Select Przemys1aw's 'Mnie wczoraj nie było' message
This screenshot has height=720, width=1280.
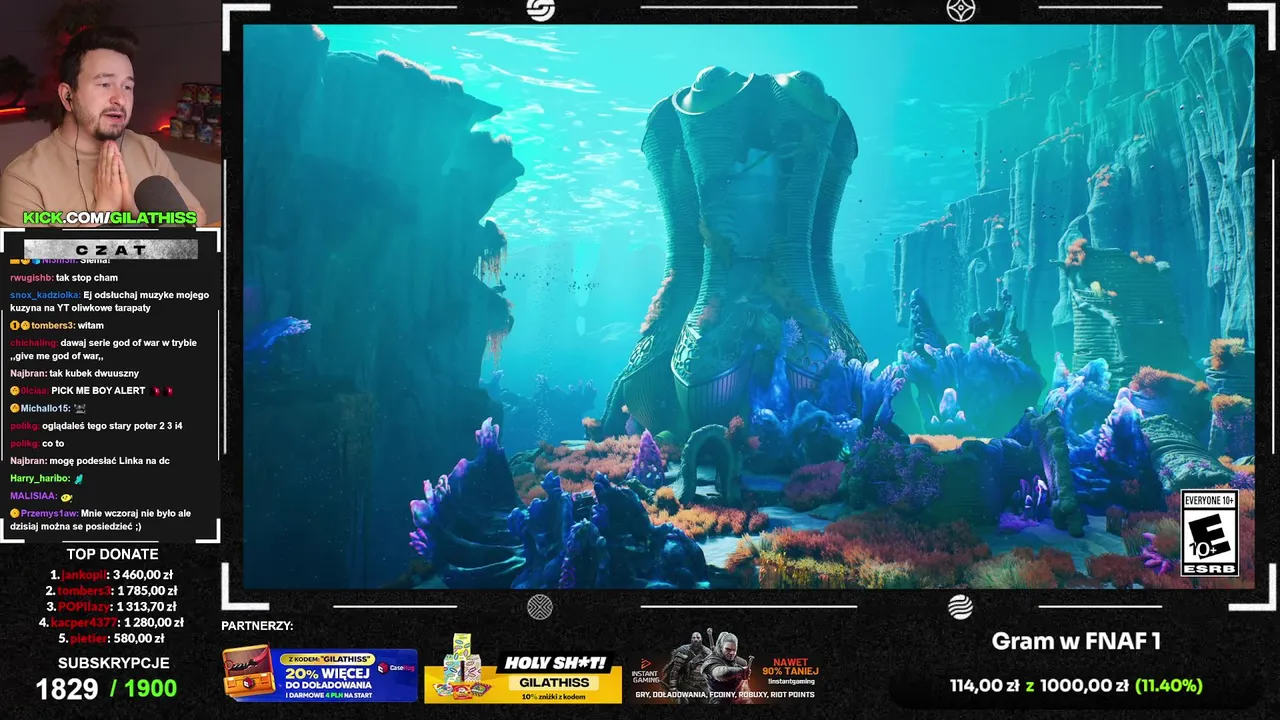click(x=103, y=520)
